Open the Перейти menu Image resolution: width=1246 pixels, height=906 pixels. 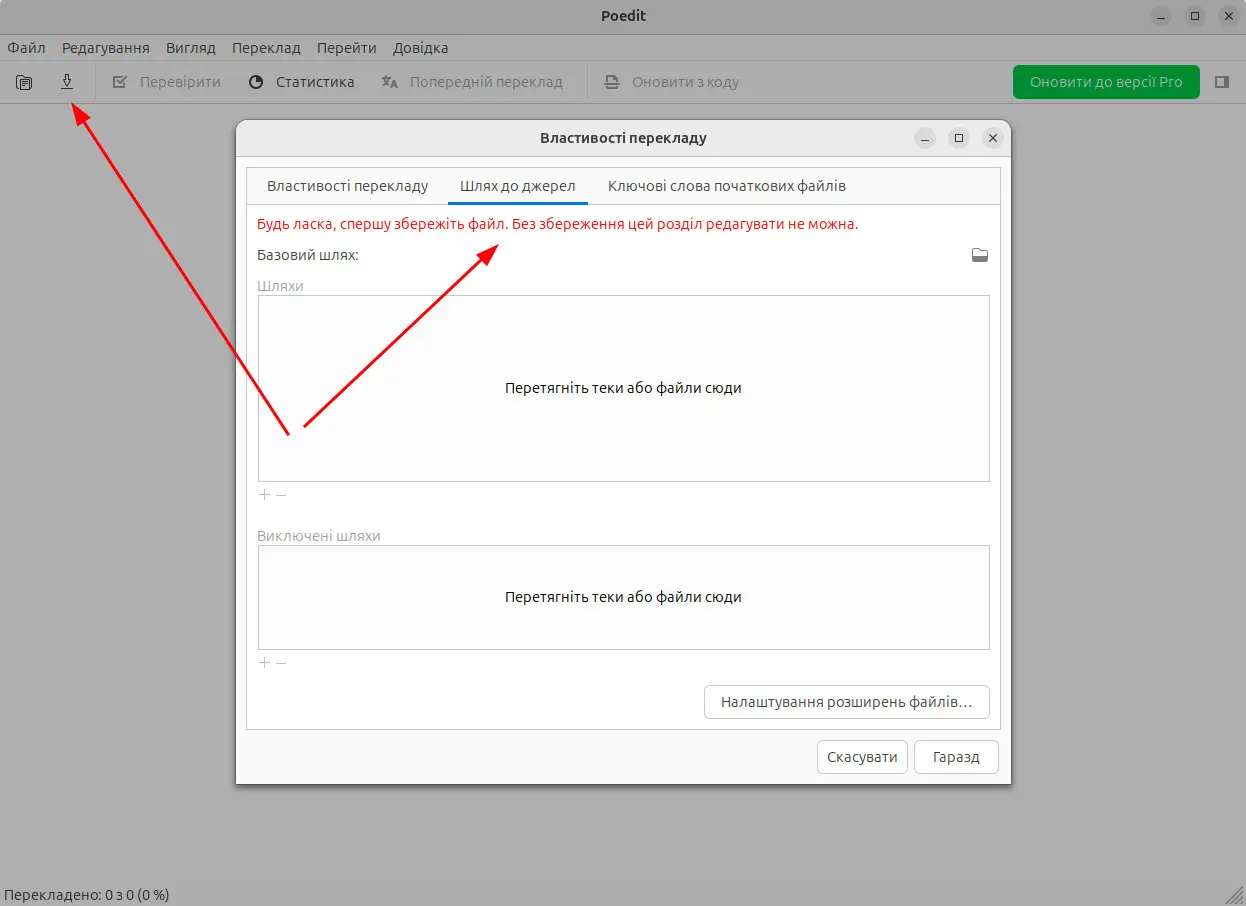pyautogui.click(x=347, y=47)
